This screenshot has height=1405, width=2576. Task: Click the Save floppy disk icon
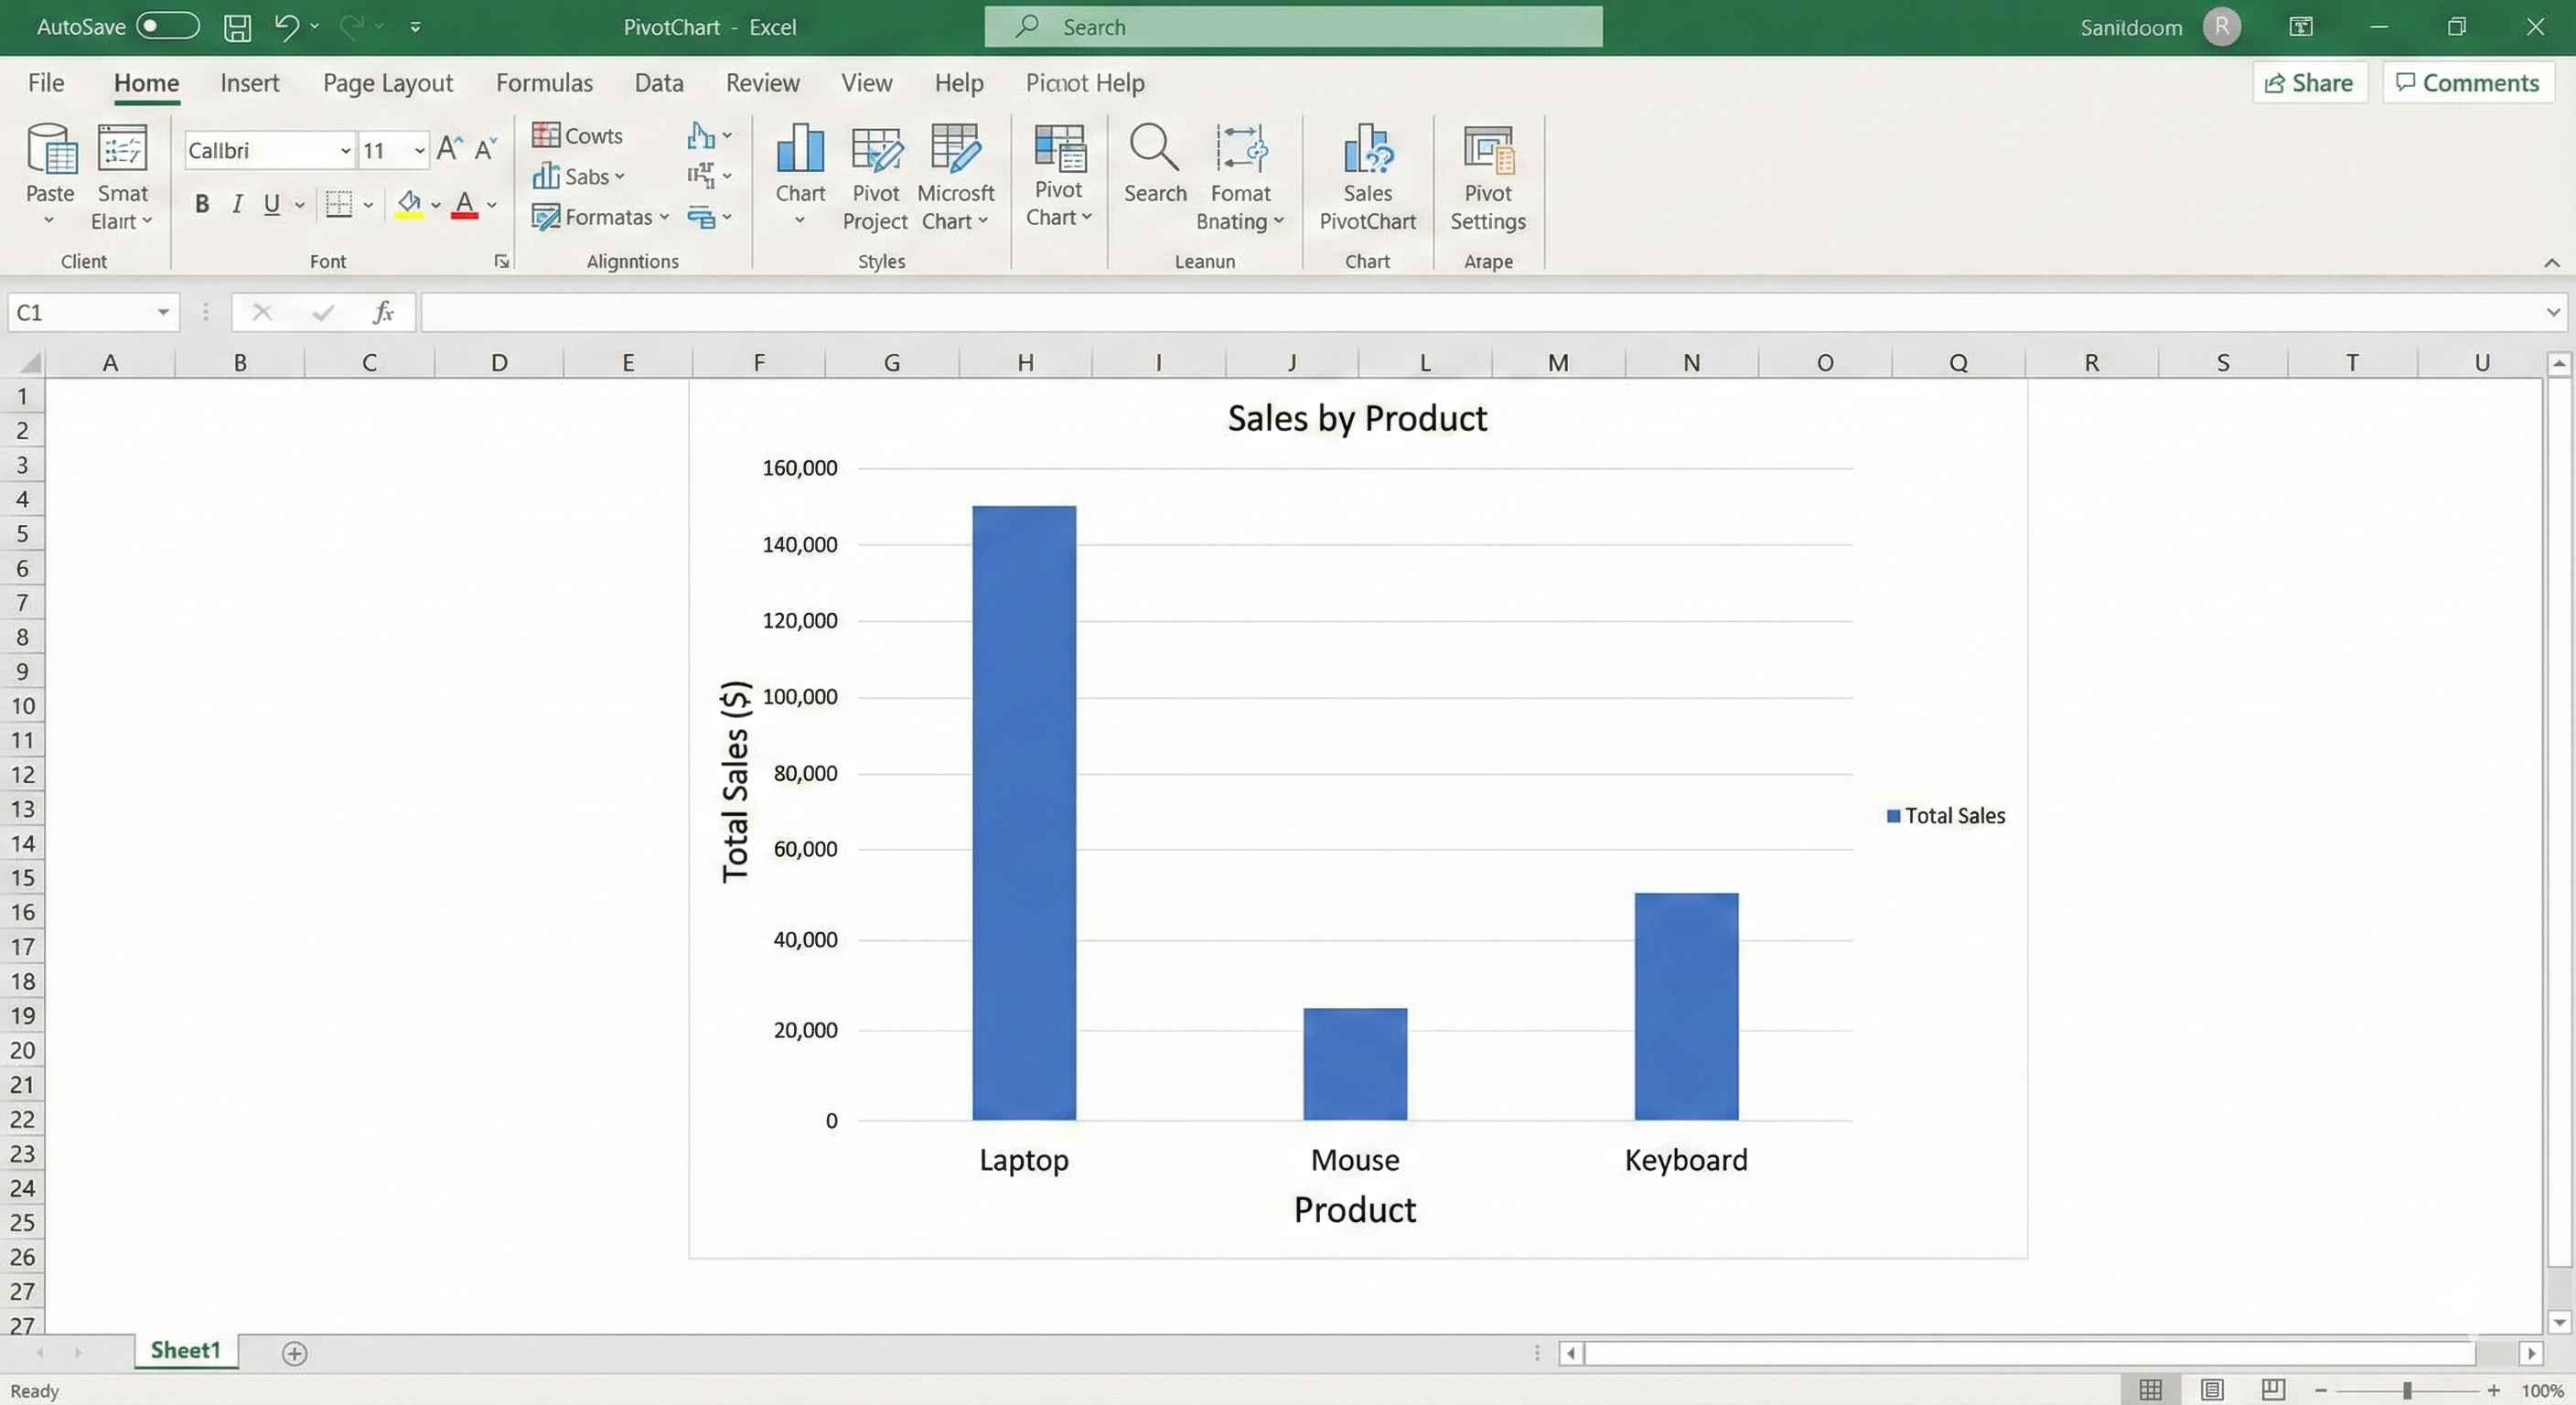pos(237,27)
